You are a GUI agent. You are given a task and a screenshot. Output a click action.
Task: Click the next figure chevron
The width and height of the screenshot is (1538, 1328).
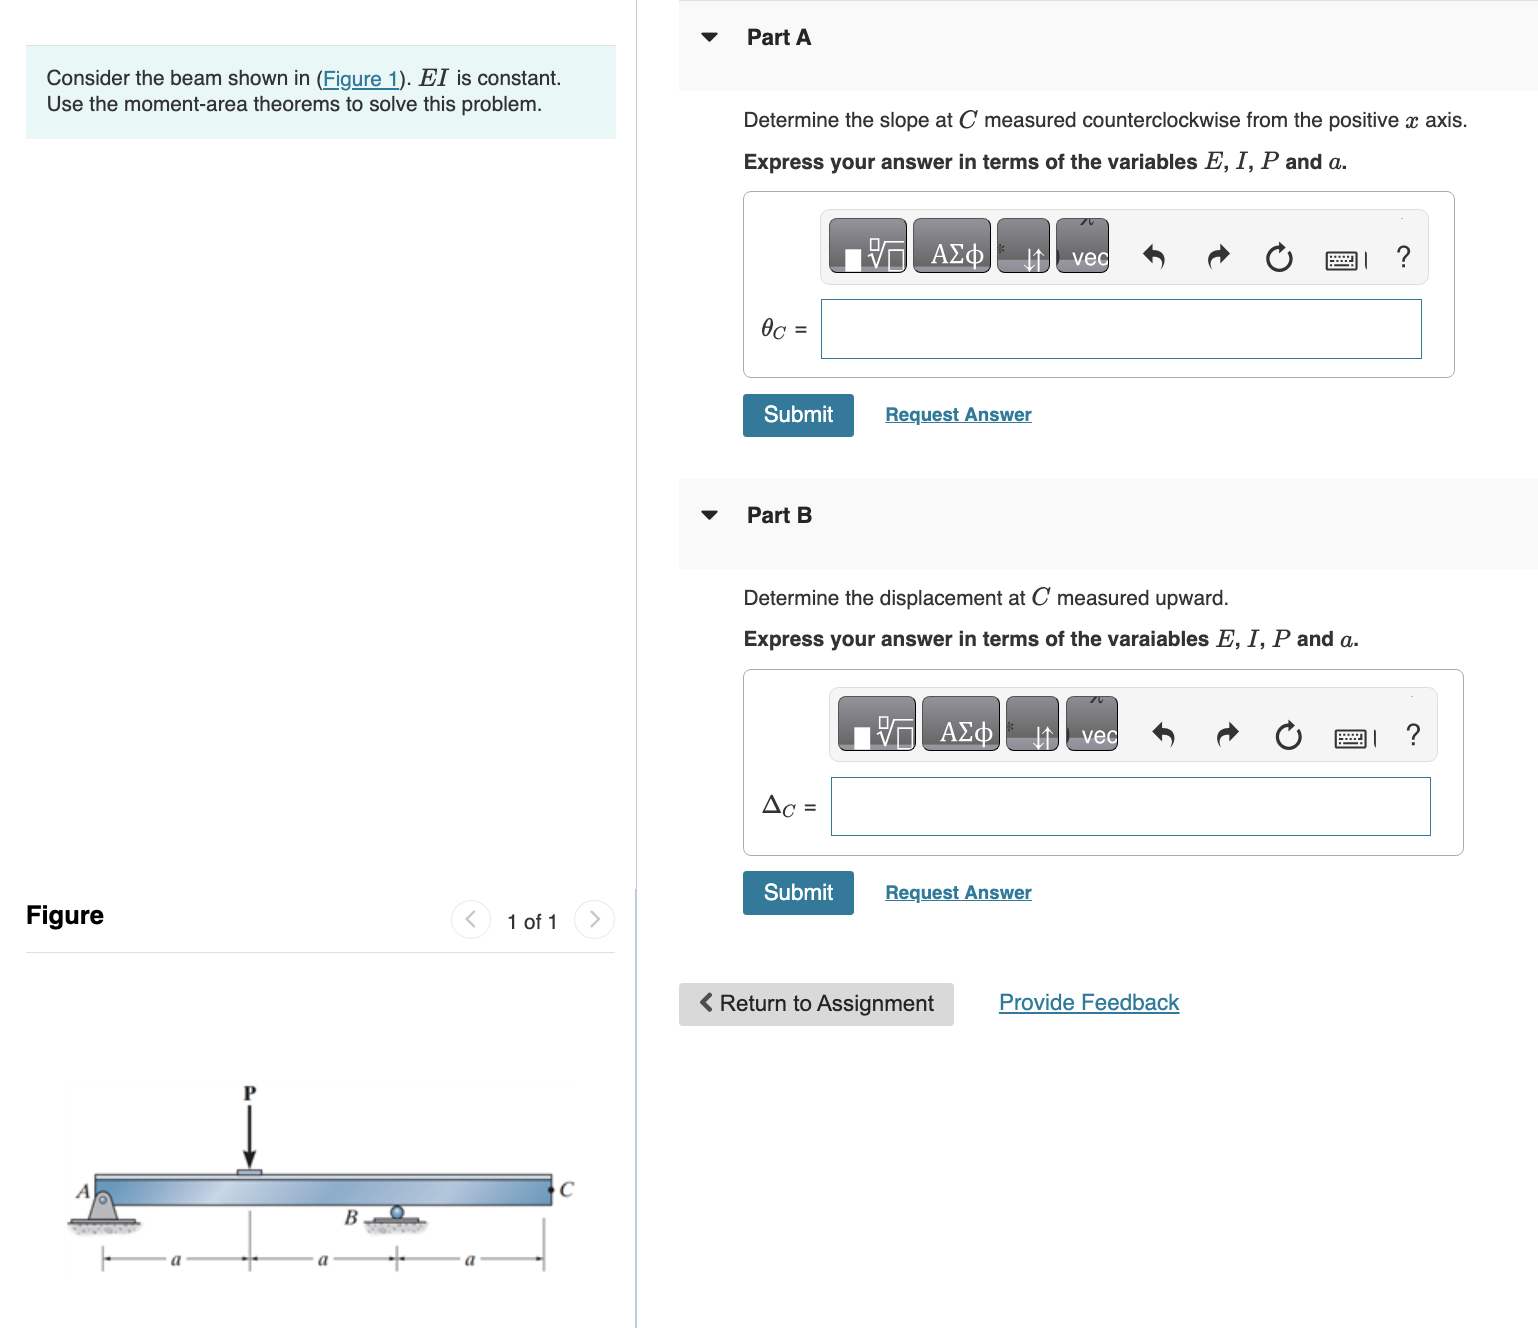(595, 919)
